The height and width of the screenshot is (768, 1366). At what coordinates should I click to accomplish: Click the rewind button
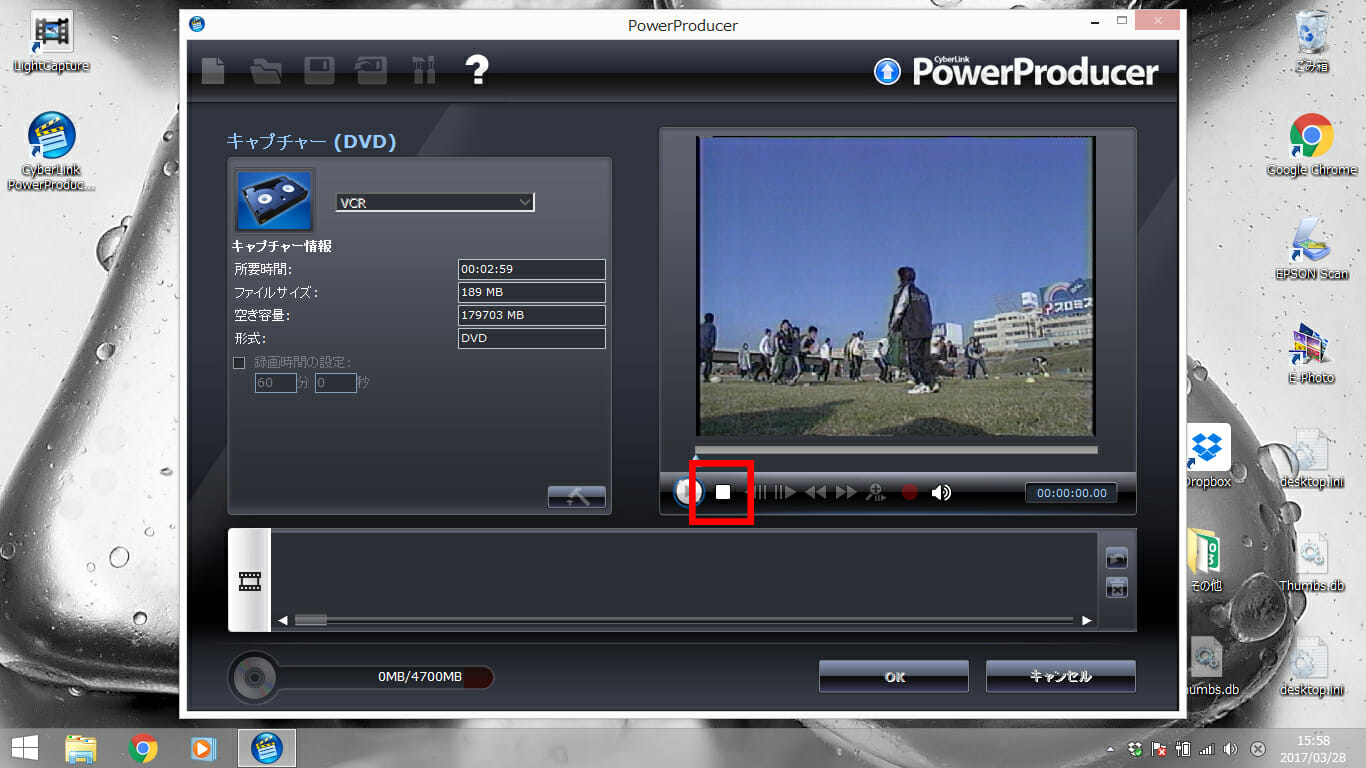point(816,492)
